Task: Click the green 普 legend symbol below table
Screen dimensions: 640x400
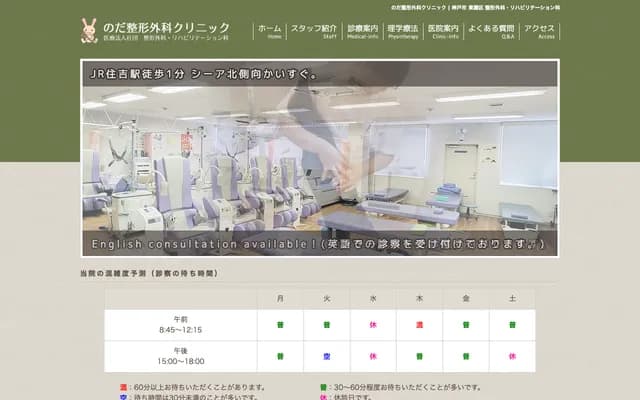Action: 323,386
